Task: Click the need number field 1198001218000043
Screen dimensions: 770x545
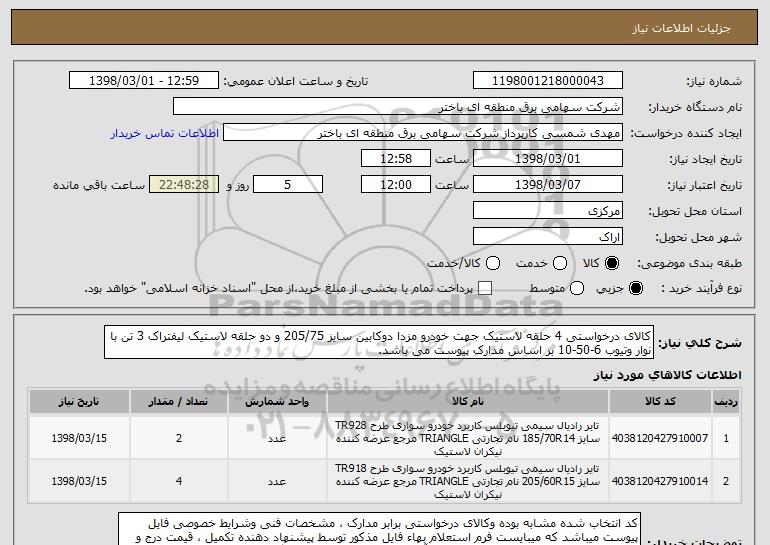Action: [548, 81]
